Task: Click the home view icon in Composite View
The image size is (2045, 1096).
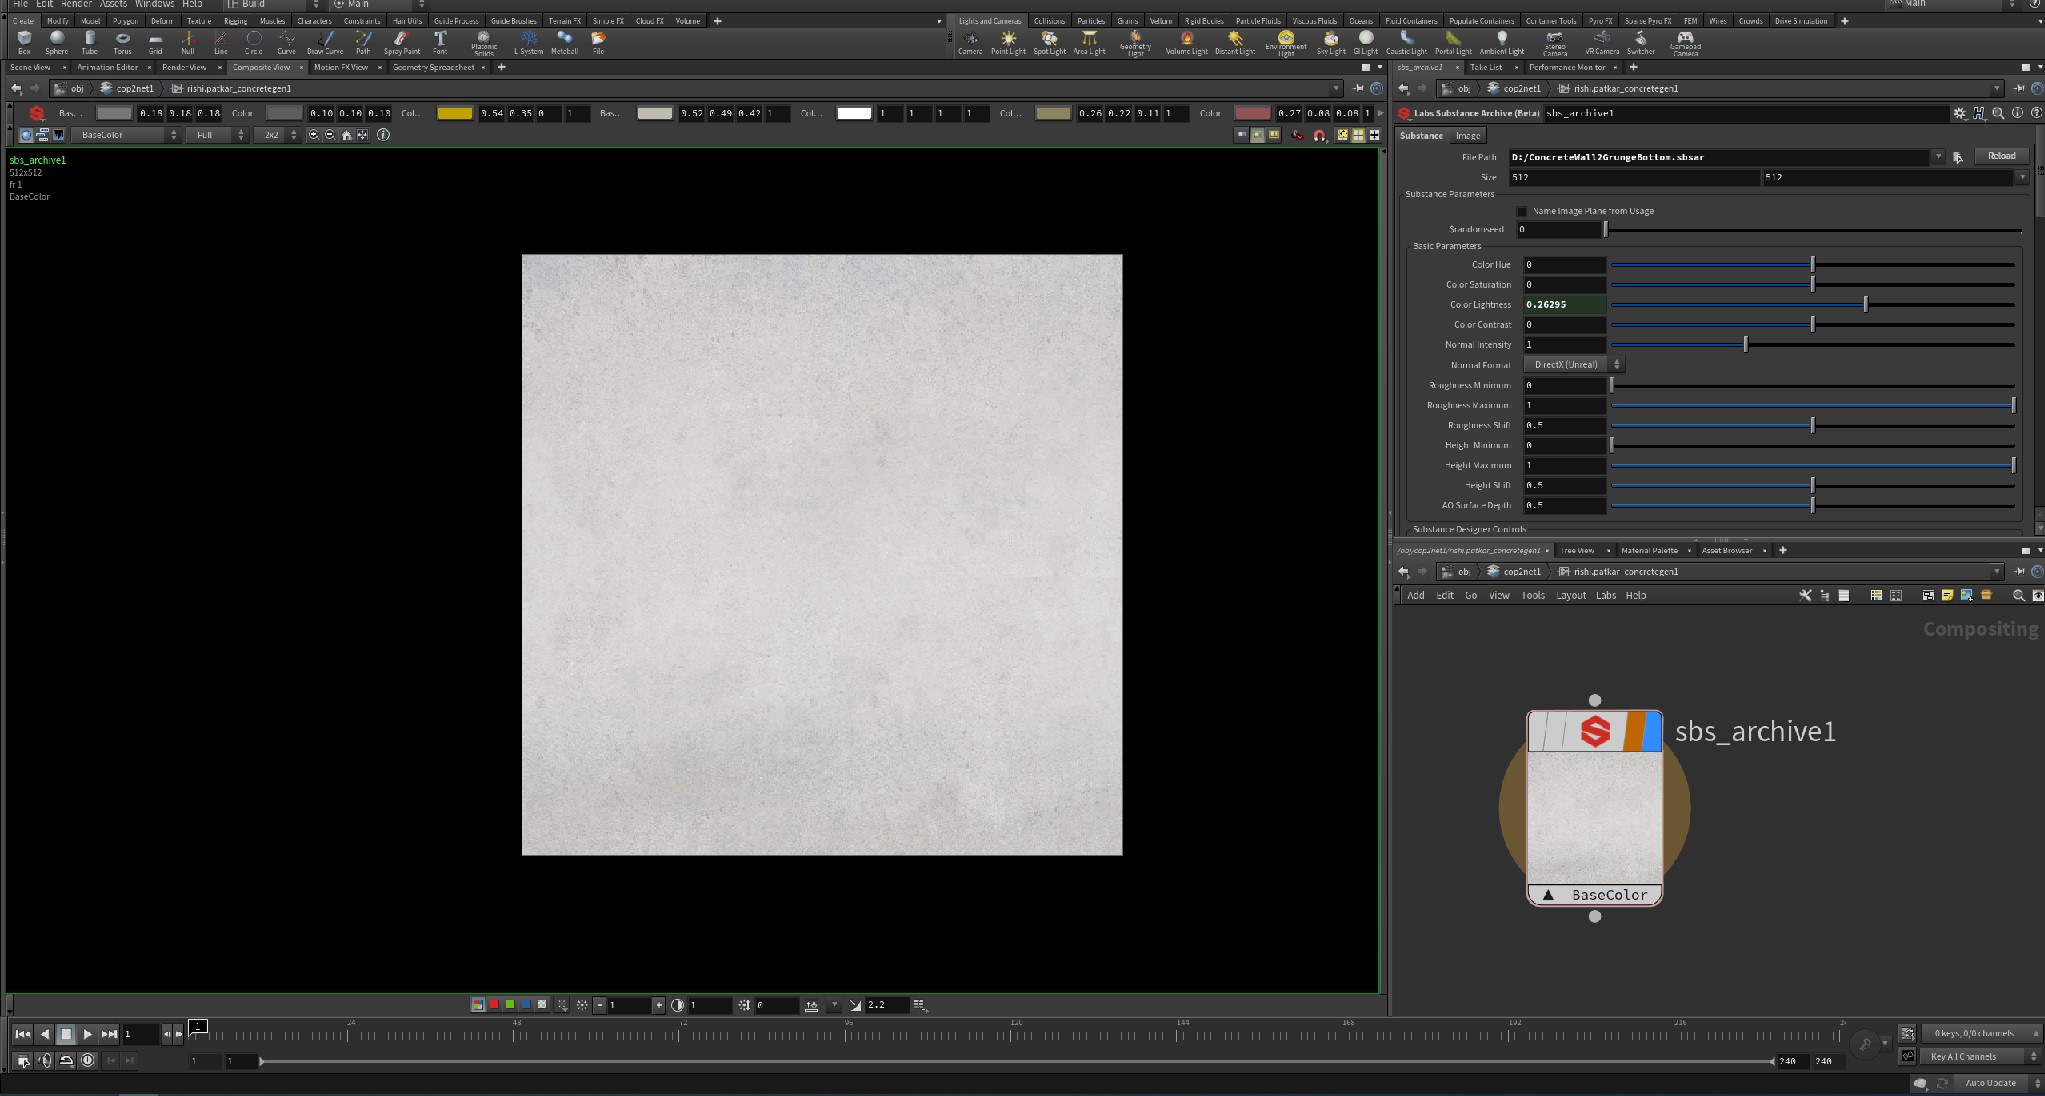Action: coord(347,135)
